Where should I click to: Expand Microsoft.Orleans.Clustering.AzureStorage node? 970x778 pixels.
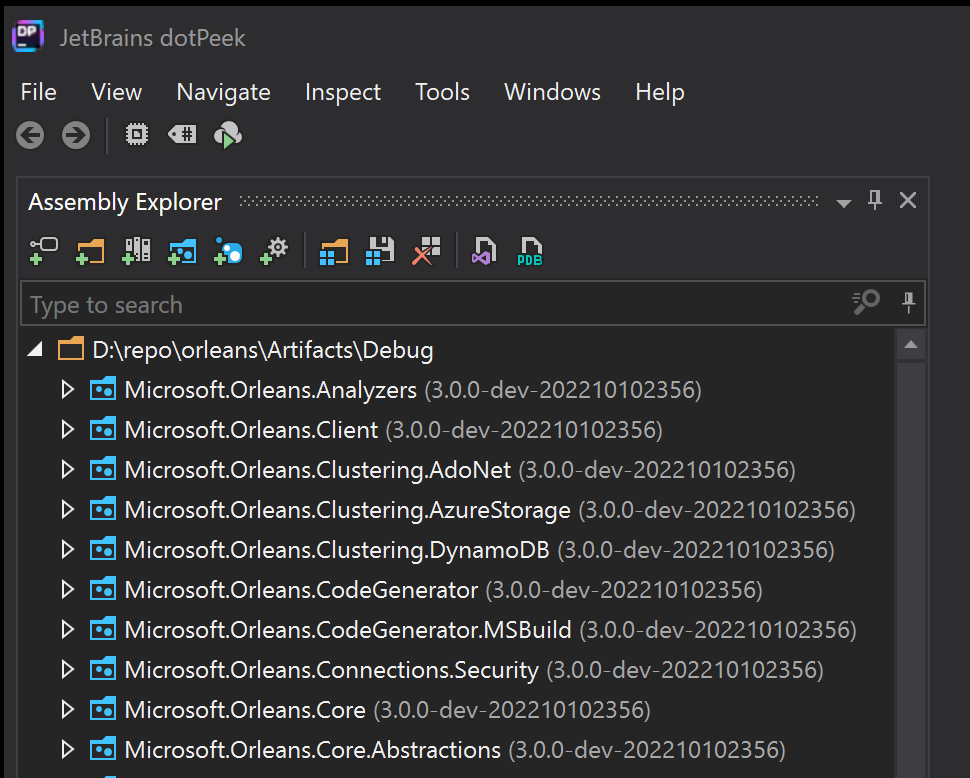(x=68, y=510)
